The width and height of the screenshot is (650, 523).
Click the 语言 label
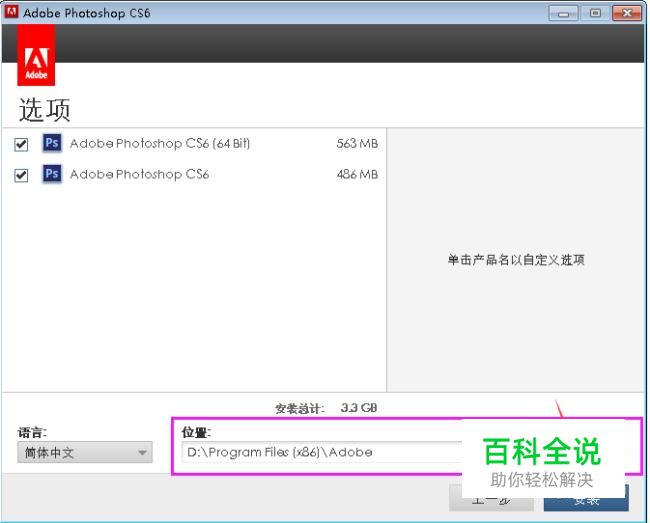point(32,432)
